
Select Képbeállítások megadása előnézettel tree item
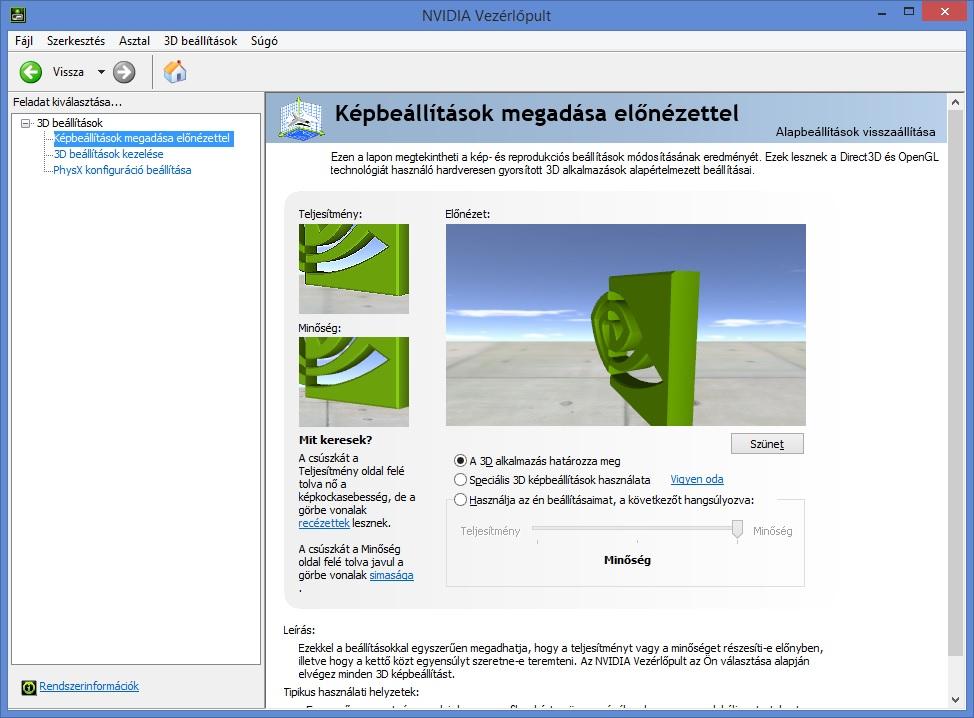[142, 138]
